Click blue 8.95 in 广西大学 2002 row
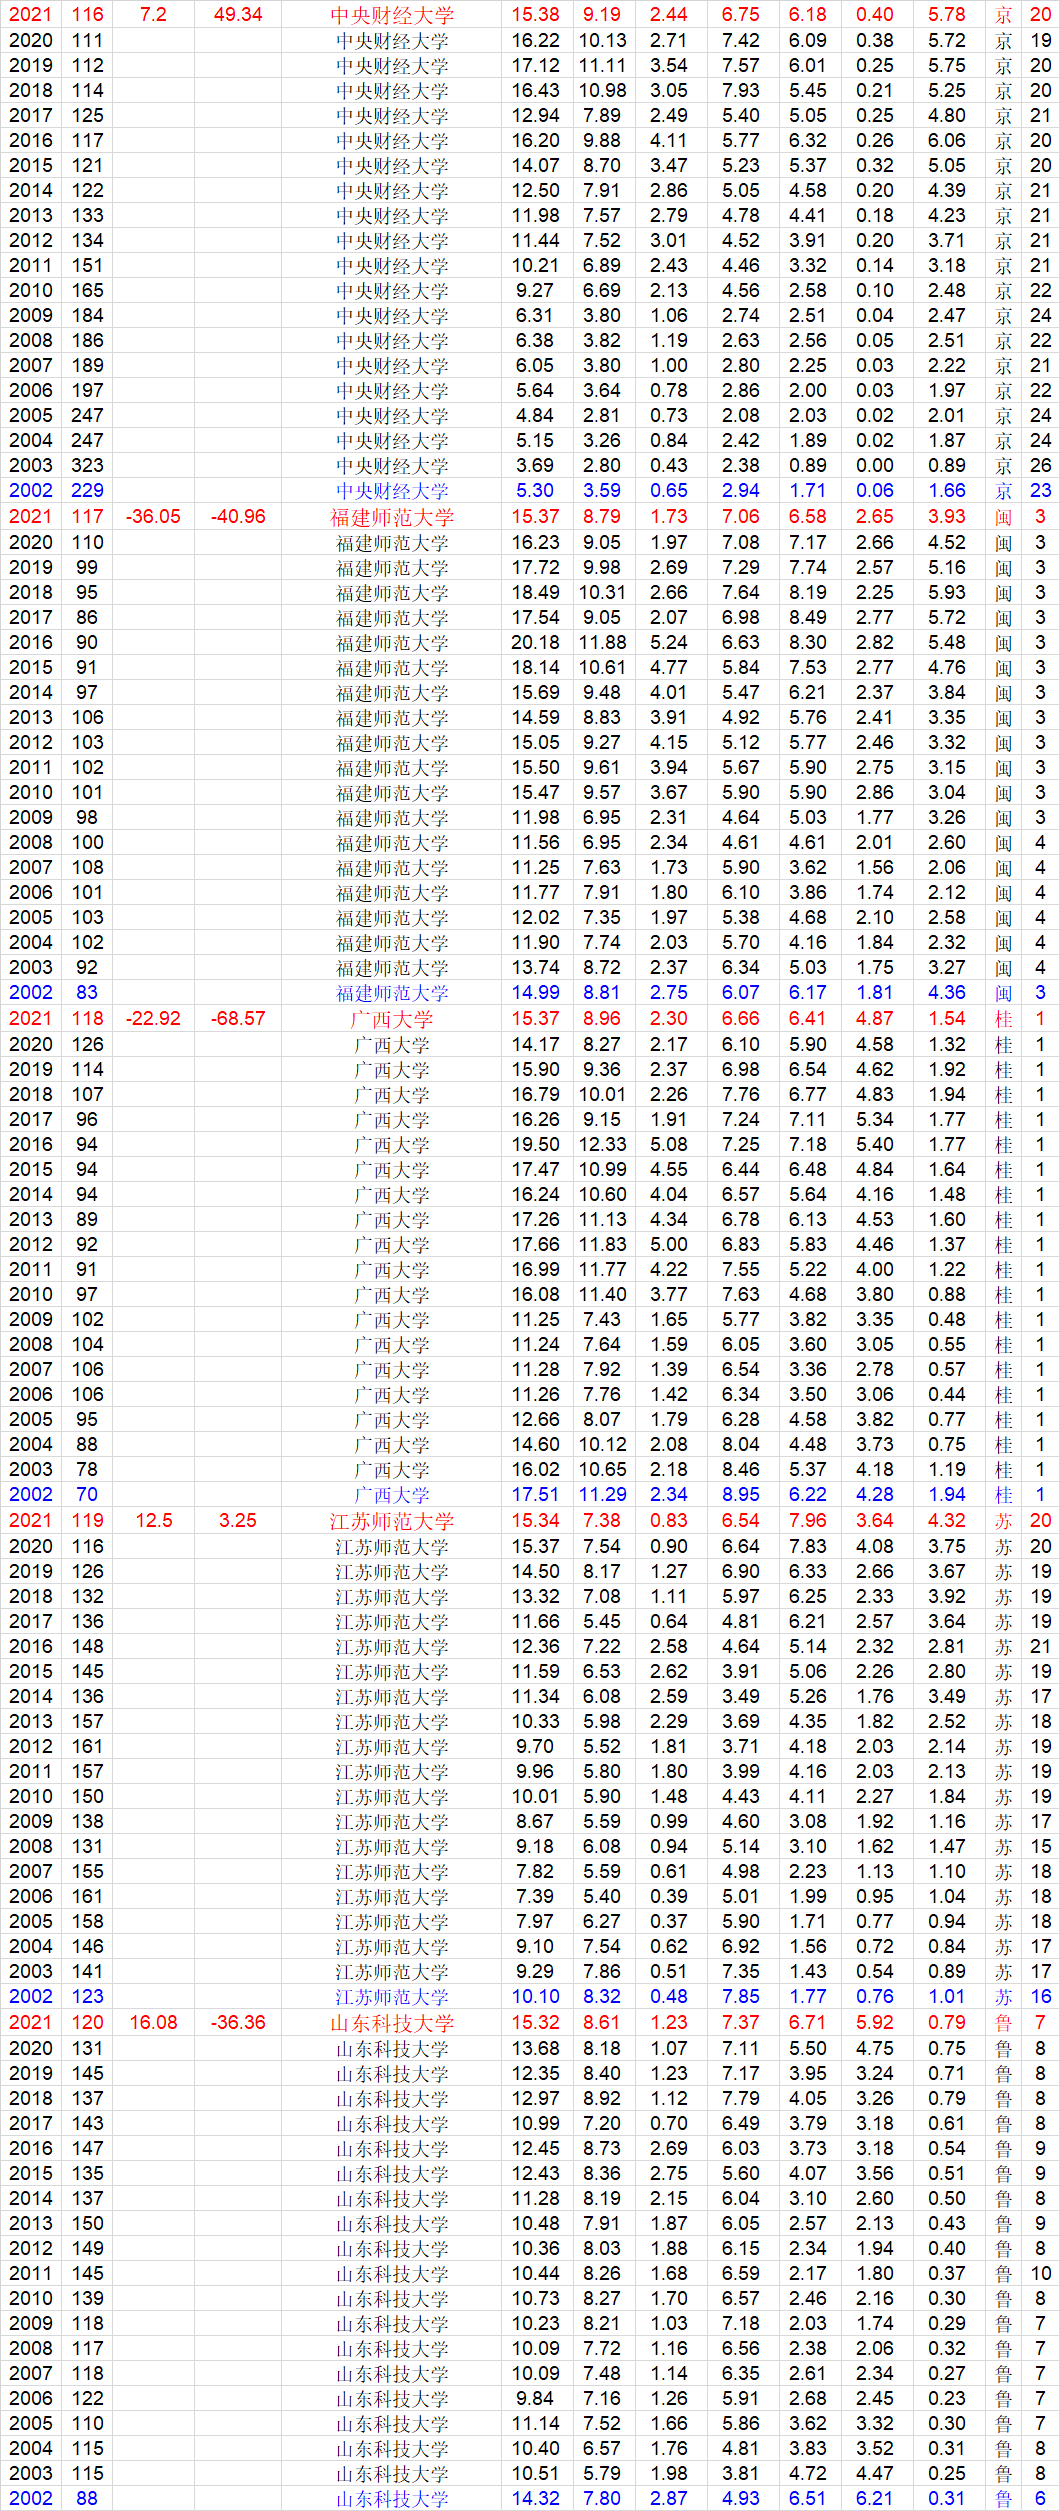Image resolution: width=1060 pixels, height=2511 pixels. 741,1495
